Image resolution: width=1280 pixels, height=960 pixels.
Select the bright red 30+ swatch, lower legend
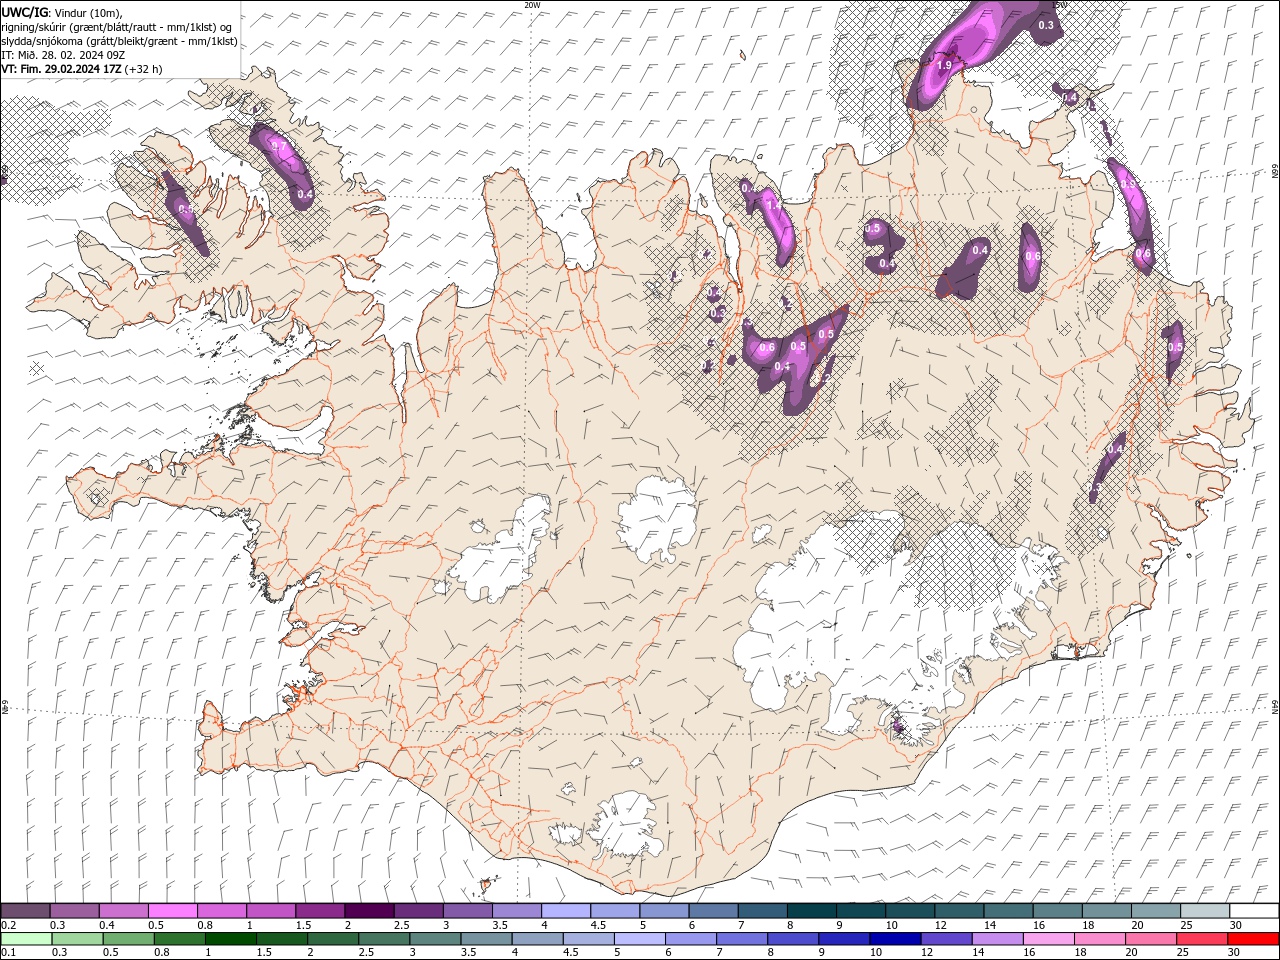(x=1252, y=939)
